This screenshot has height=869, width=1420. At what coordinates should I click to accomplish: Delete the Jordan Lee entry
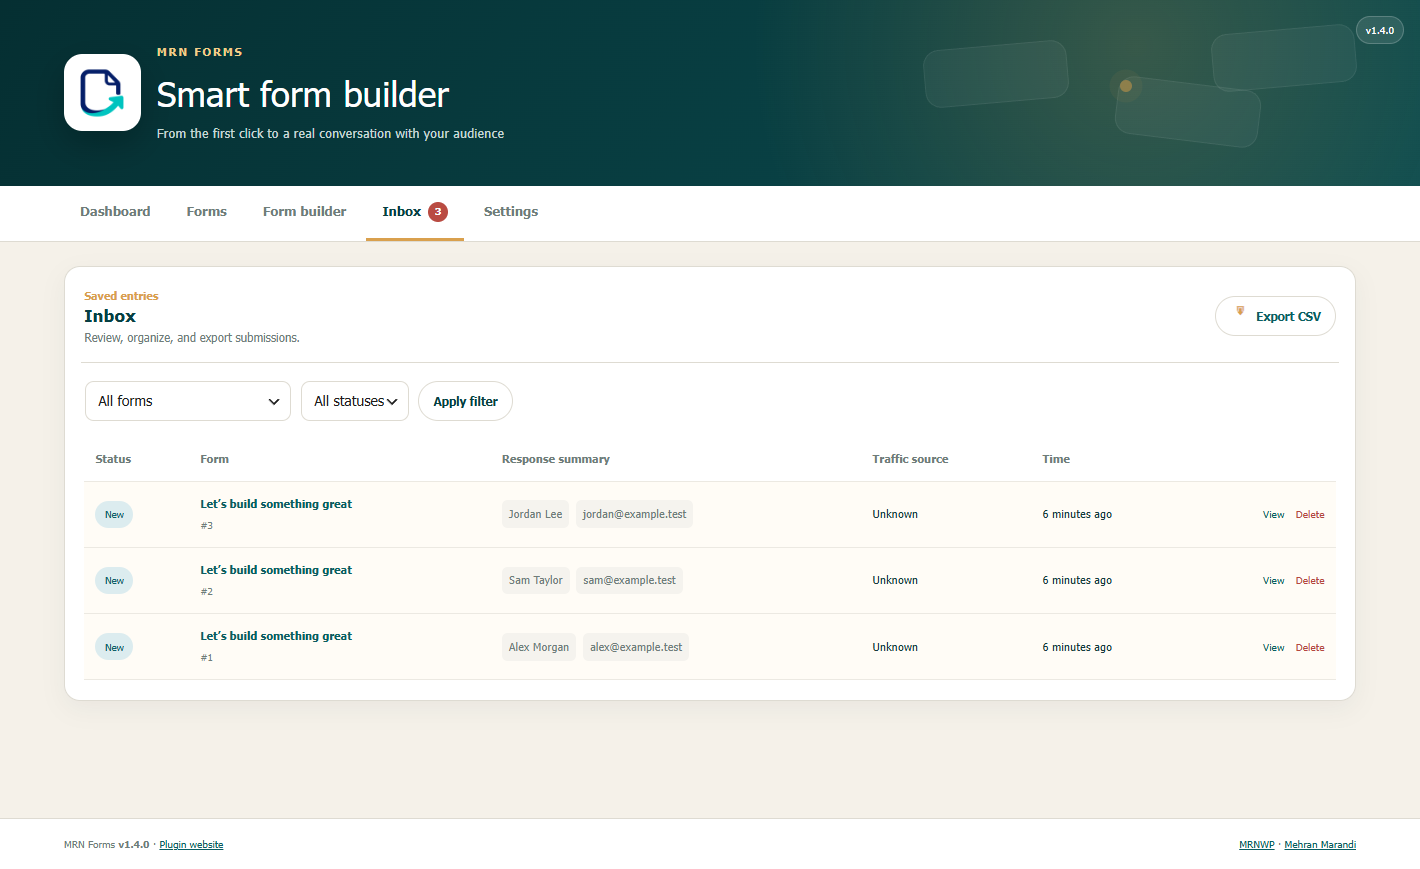click(x=1310, y=515)
